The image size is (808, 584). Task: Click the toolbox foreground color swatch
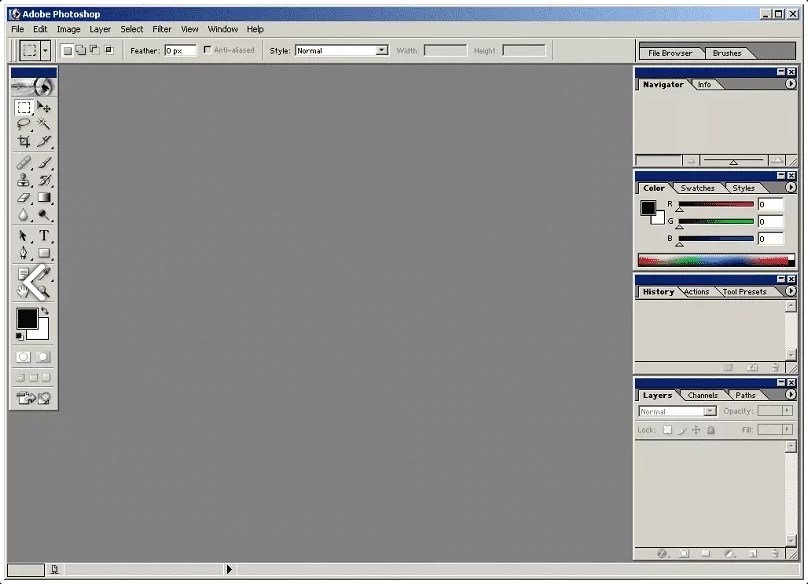pyautogui.click(x=27, y=319)
